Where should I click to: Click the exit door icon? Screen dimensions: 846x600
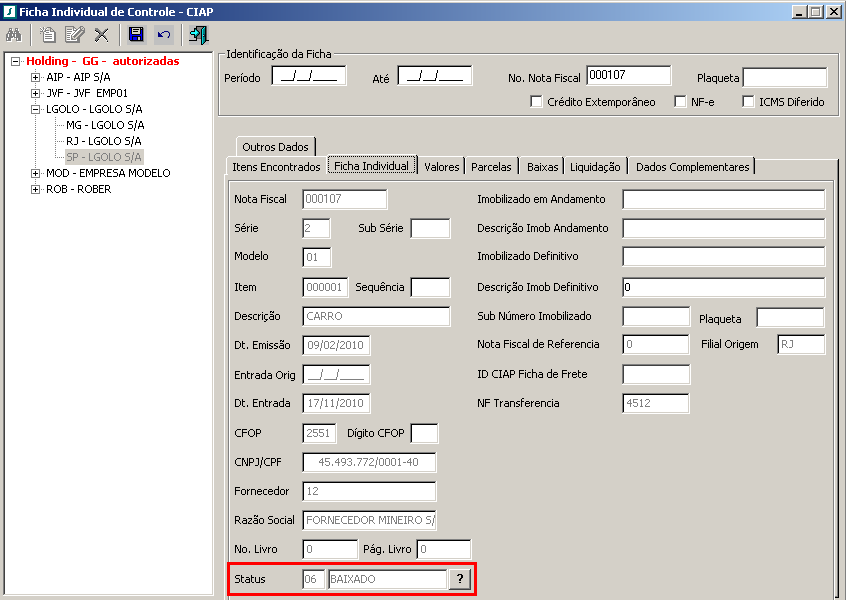[x=198, y=35]
